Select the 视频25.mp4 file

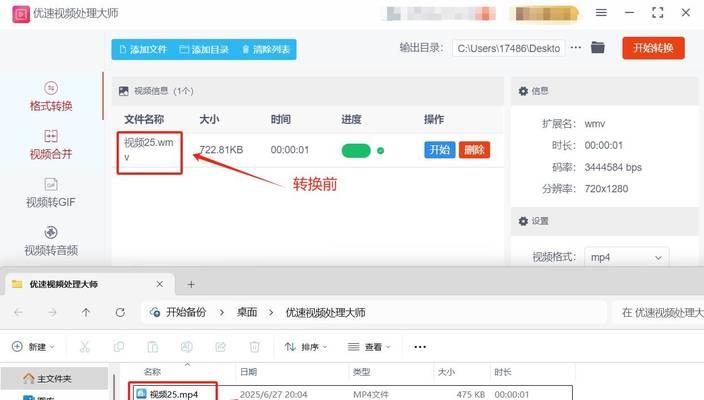click(x=174, y=395)
